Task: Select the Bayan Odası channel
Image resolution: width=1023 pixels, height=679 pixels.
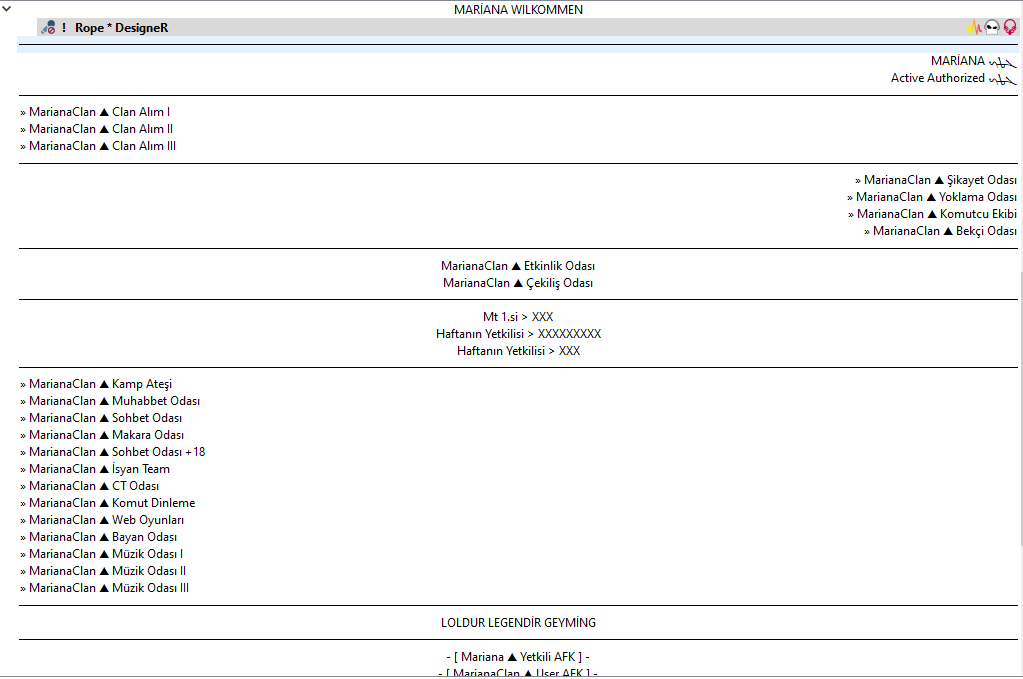Action: (99, 537)
